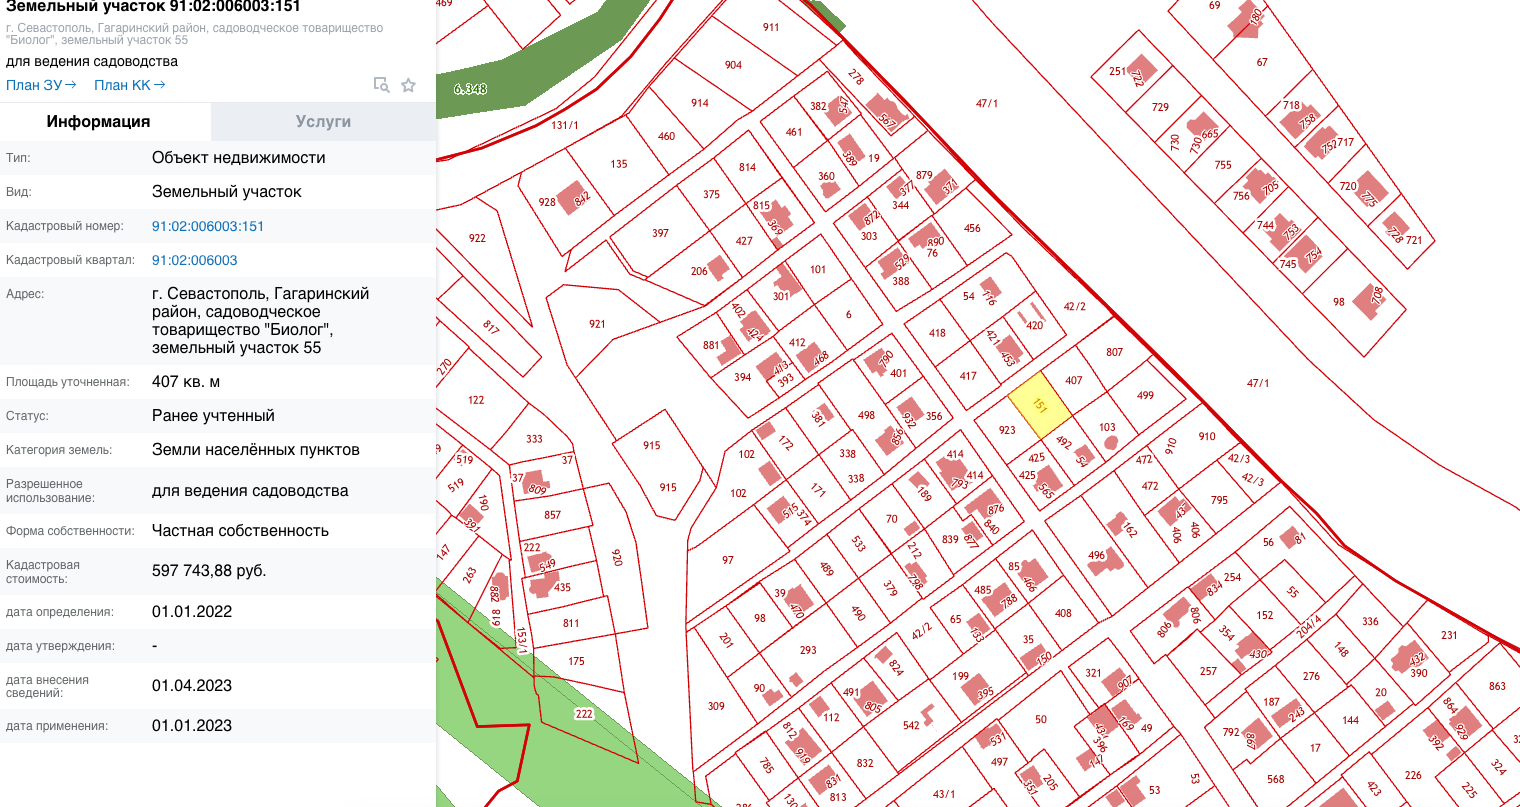Click the green zone label 6.348
Viewport: 1520px width, 807px height.
(470, 89)
